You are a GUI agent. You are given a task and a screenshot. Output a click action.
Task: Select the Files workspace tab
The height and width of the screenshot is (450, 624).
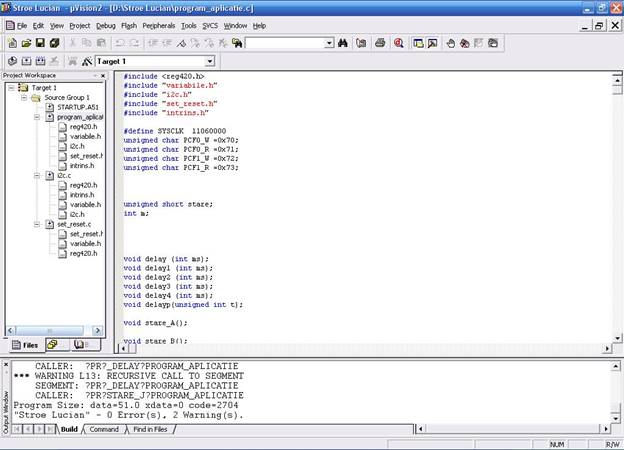[x=24, y=345]
